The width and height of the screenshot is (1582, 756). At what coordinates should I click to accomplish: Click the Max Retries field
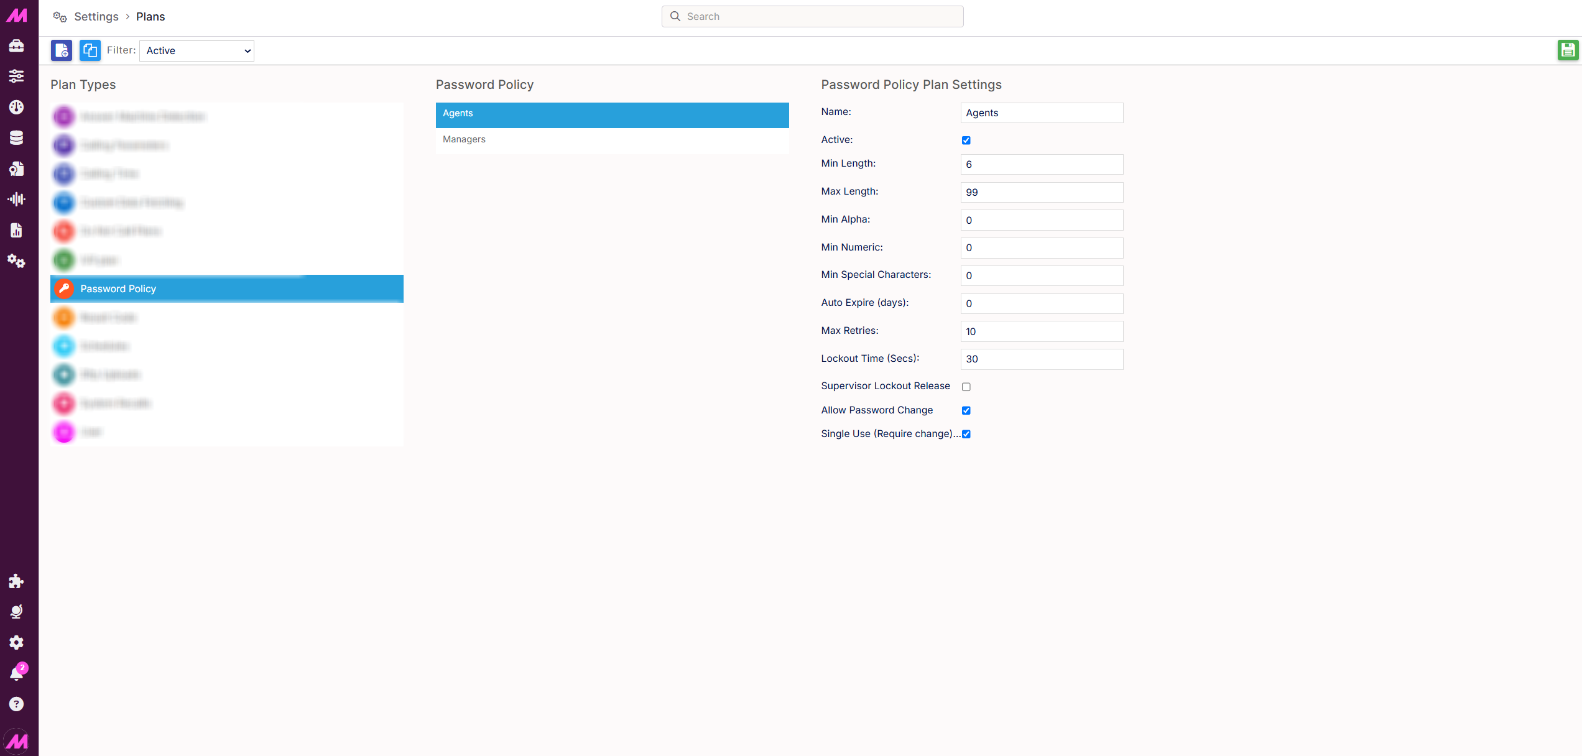click(1042, 331)
